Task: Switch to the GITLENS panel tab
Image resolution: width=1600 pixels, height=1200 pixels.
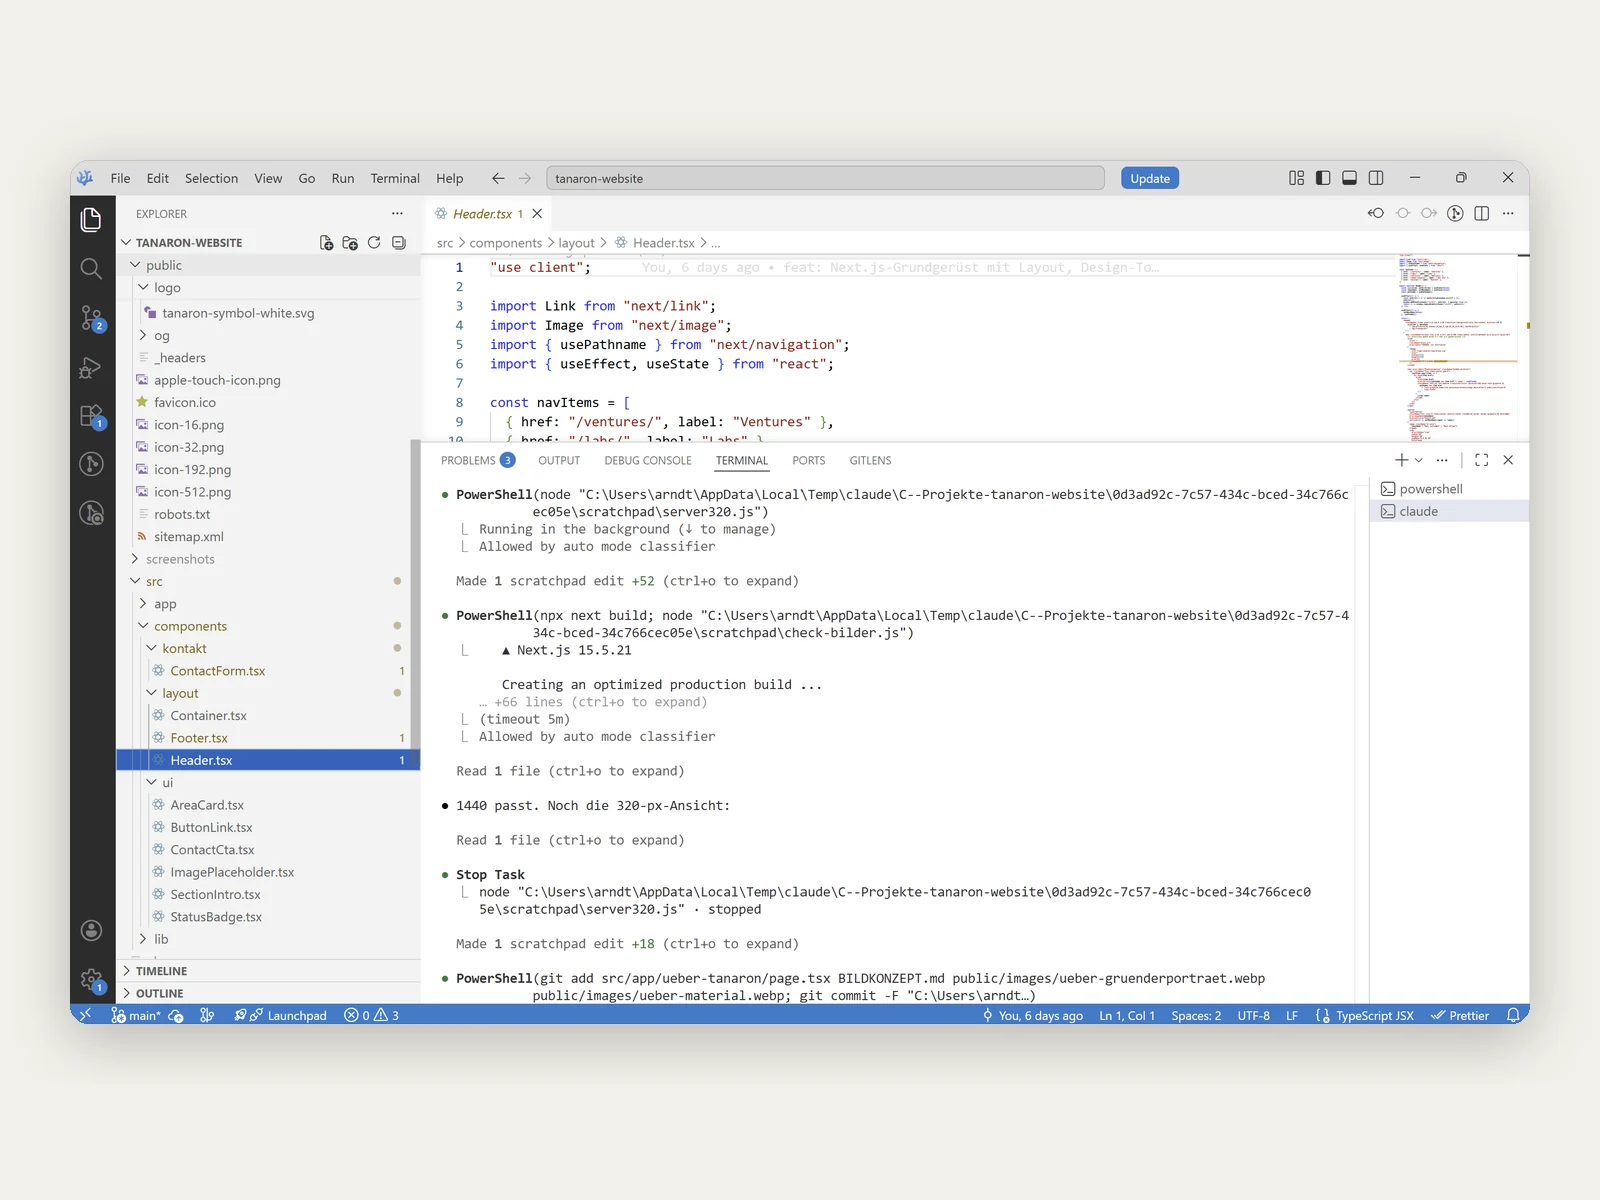Action: pos(870,460)
